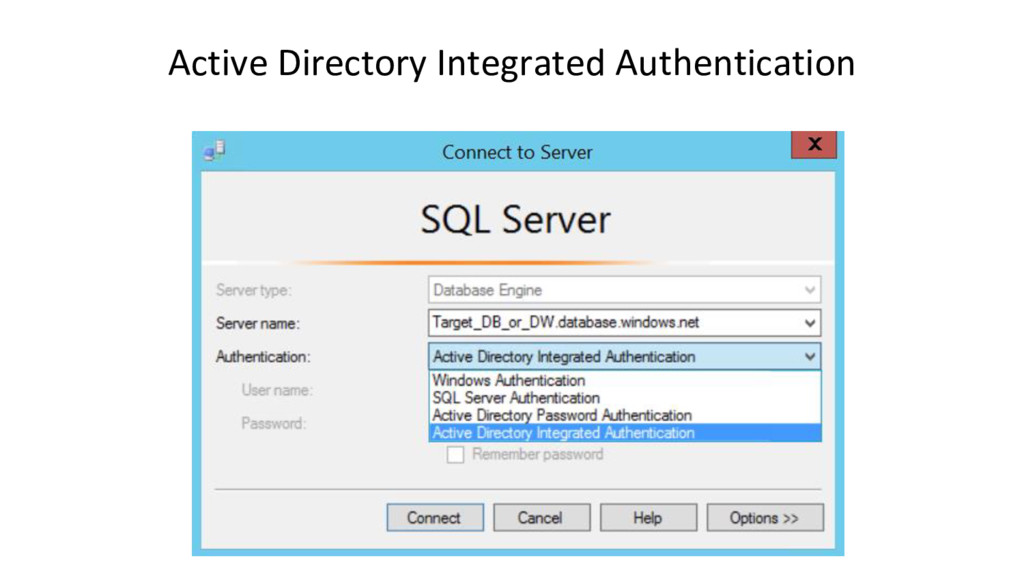This screenshot has width=1024, height=576.
Task: Open the Server type dropdown arrow
Action: tap(810, 290)
